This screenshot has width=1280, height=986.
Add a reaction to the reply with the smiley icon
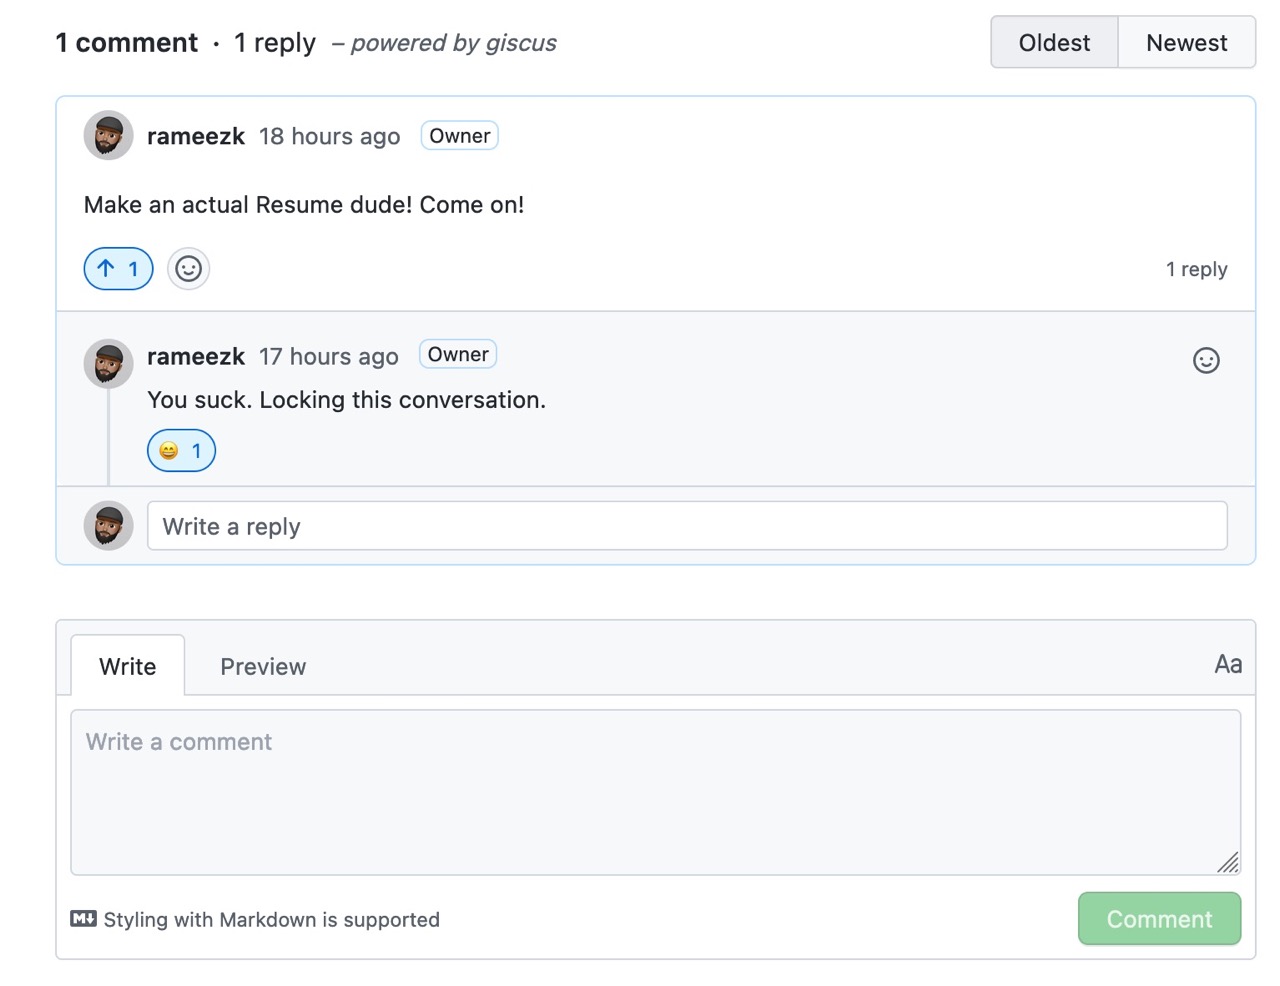point(1206,360)
